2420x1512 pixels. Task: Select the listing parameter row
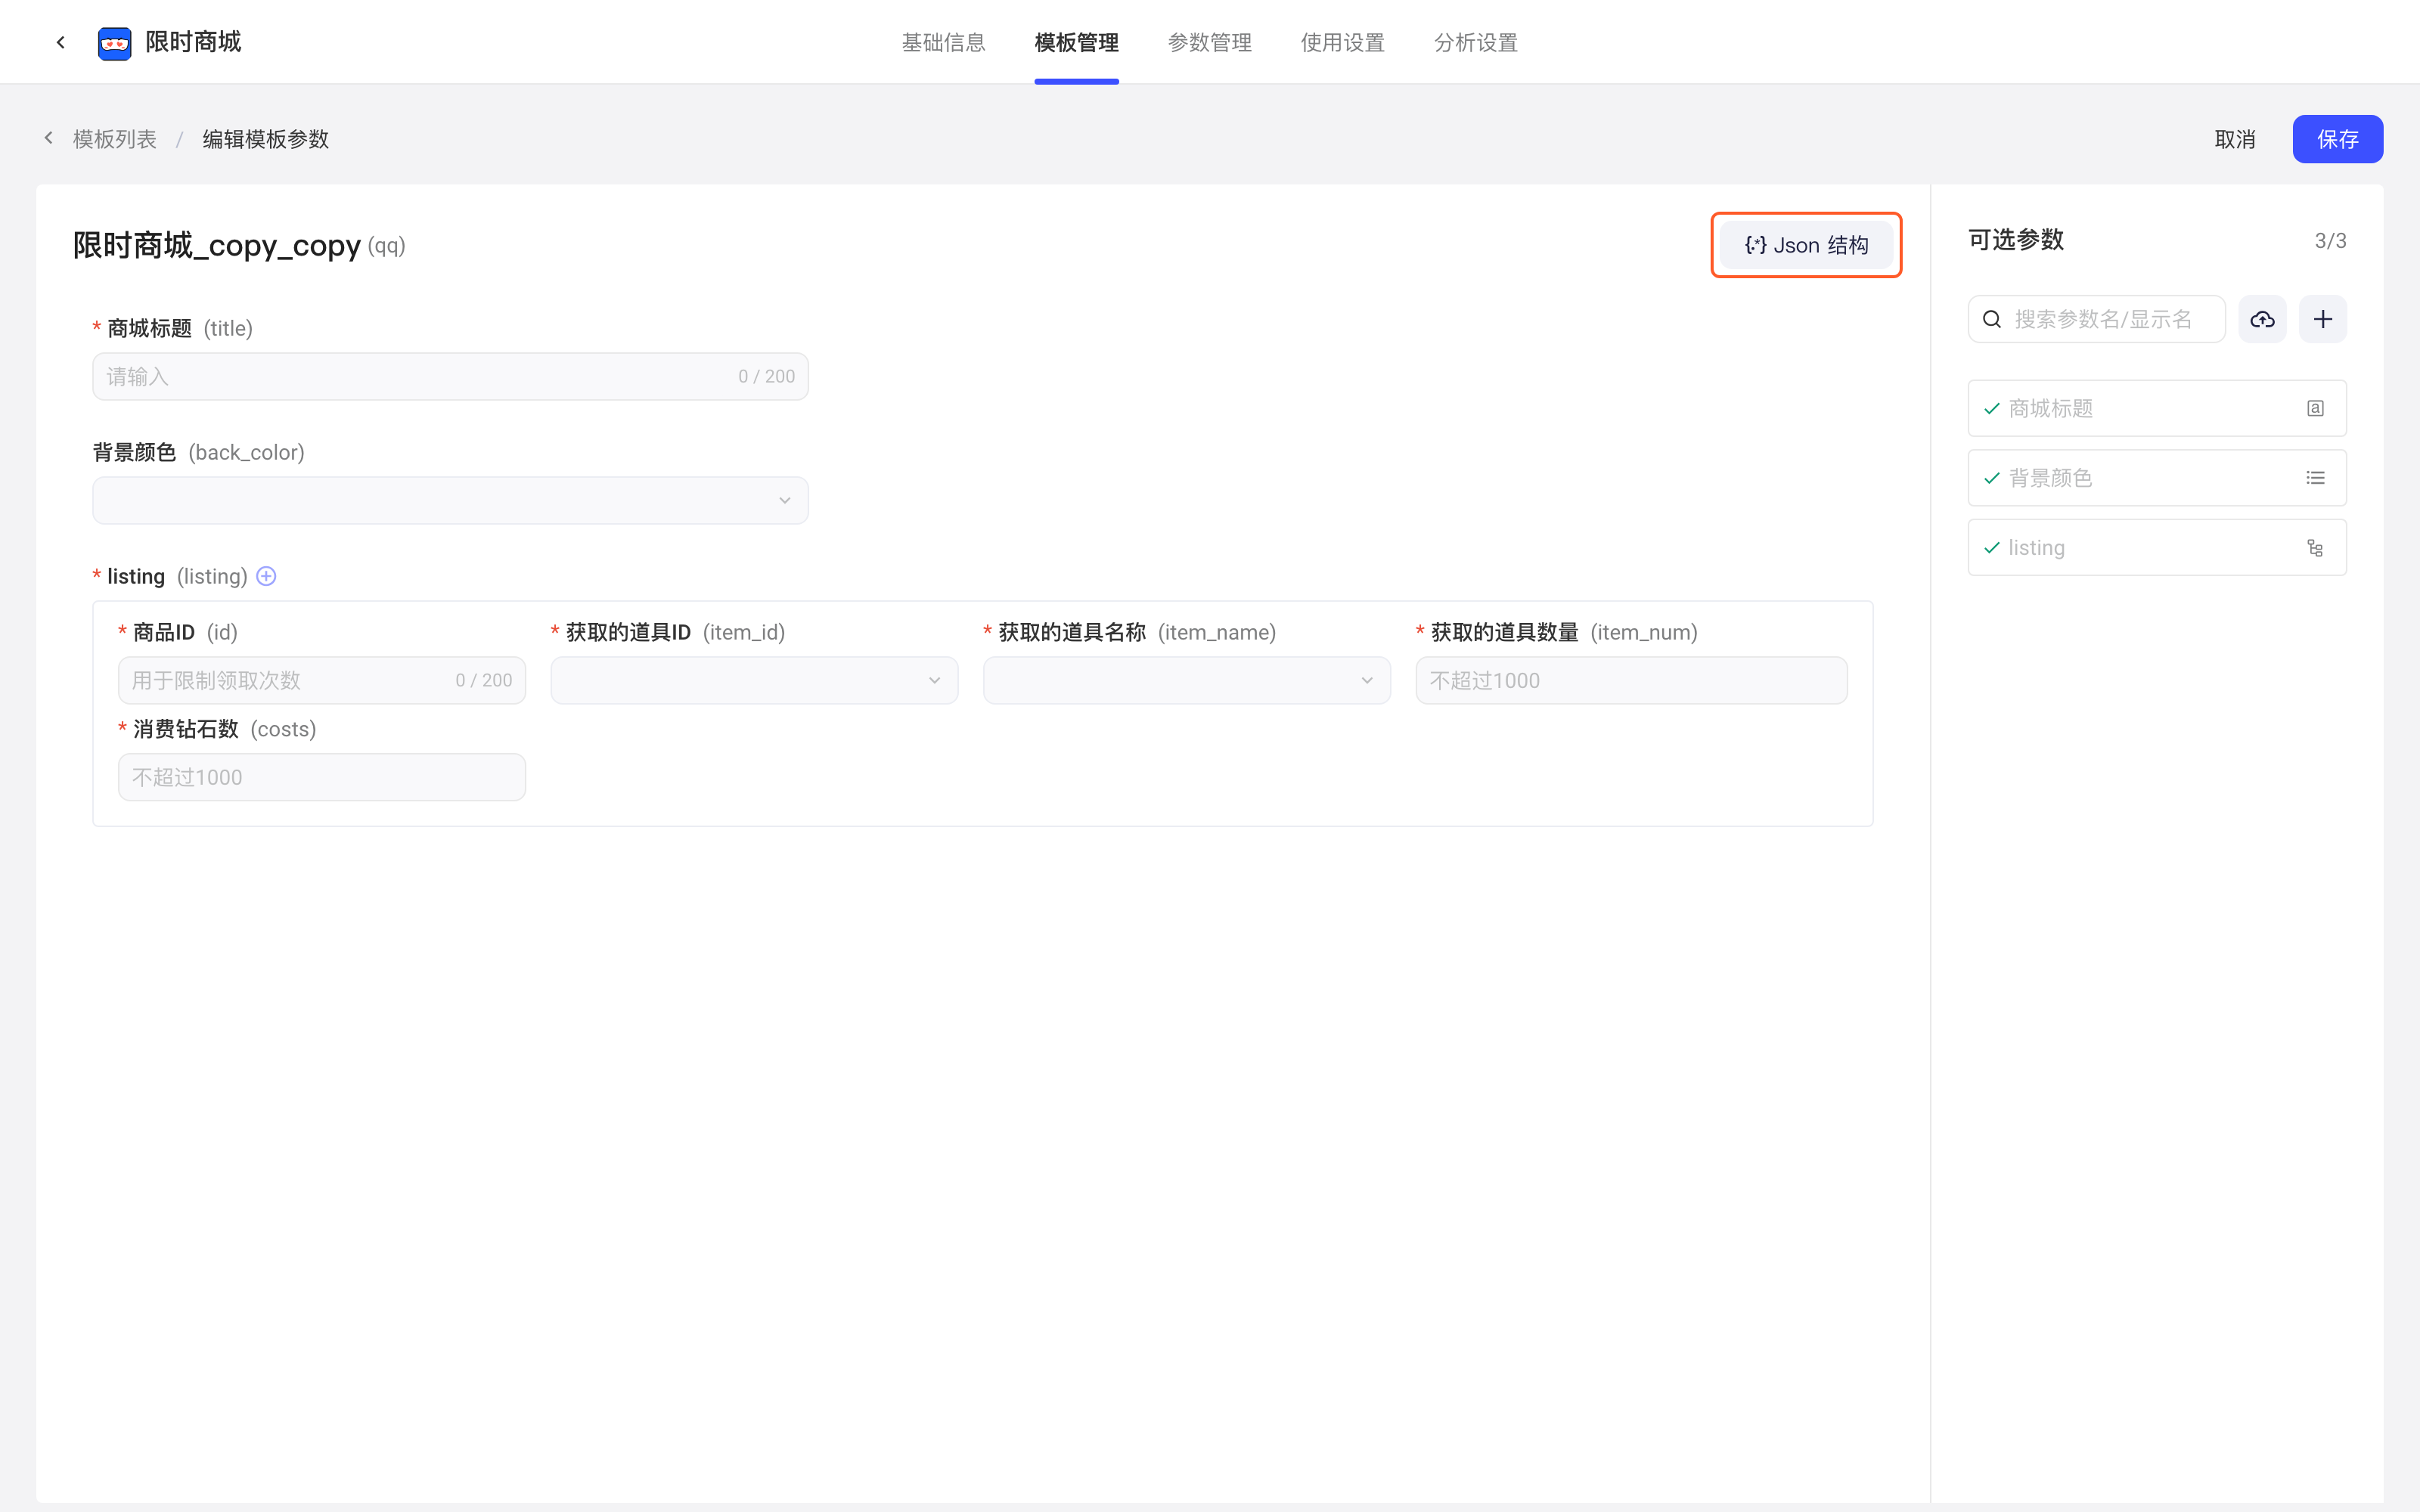[x=2157, y=548]
